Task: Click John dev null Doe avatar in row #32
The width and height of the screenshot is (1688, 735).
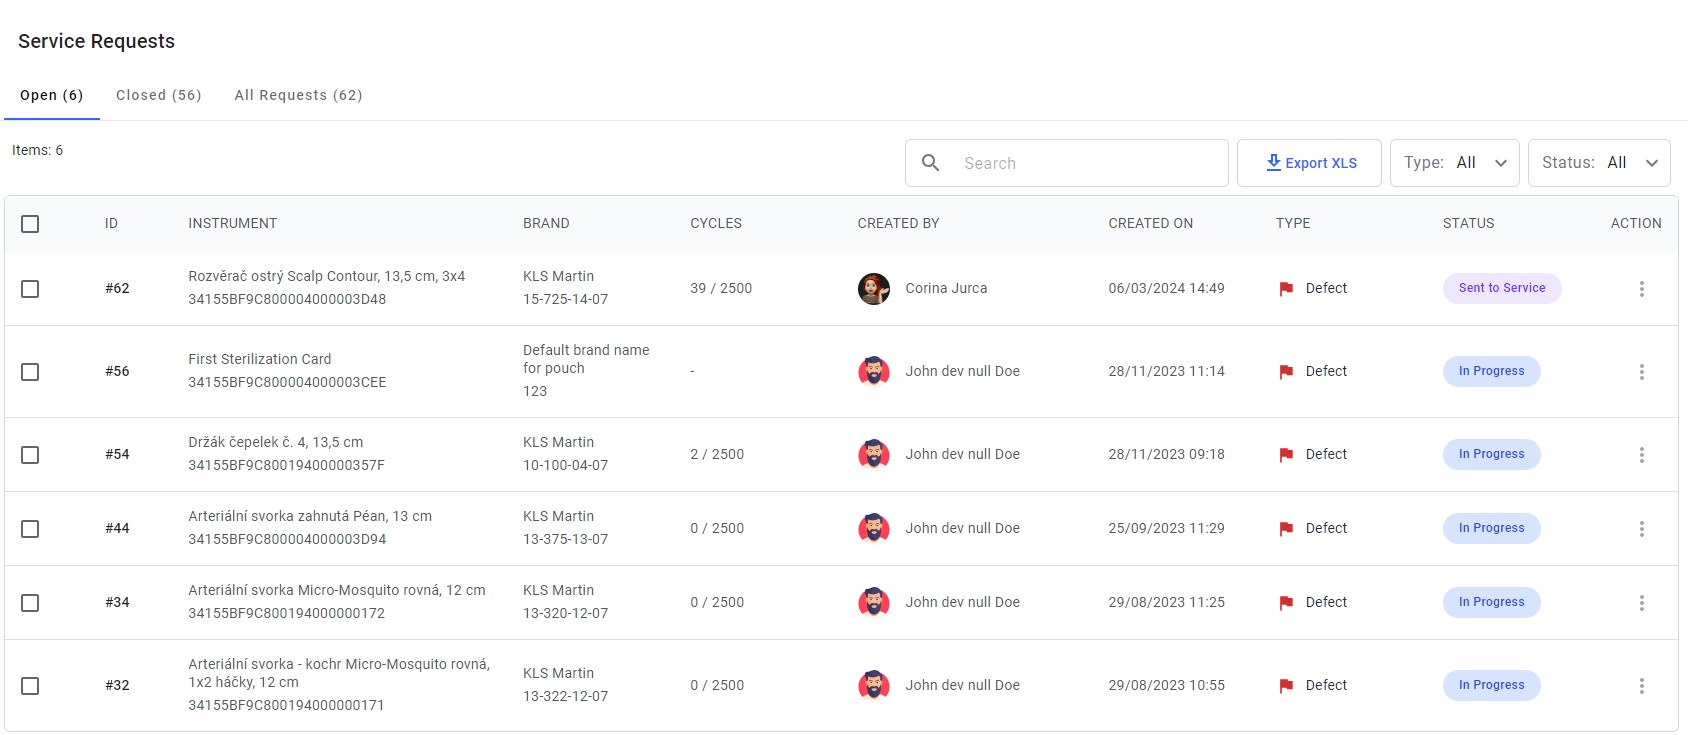Action: [x=874, y=686]
